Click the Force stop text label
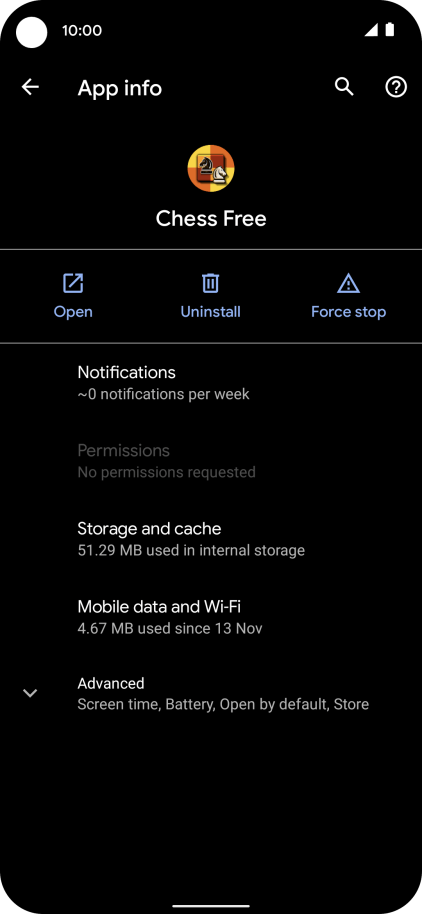Viewport: 422px width, 914px height. [x=349, y=312]
